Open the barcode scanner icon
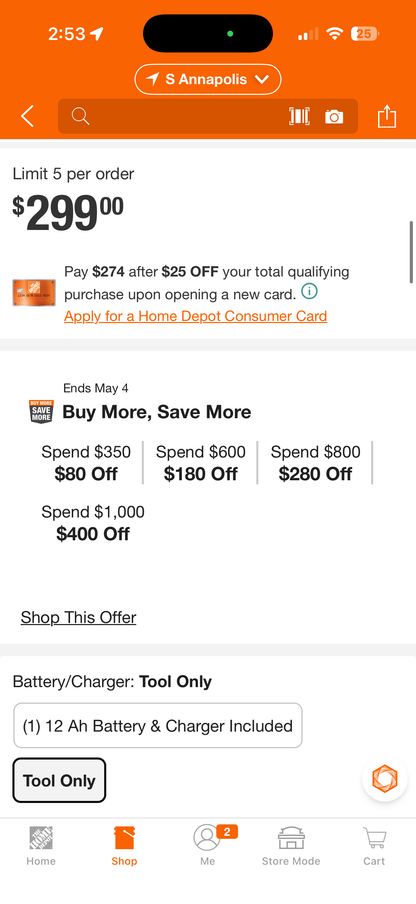 pos(299,116)
